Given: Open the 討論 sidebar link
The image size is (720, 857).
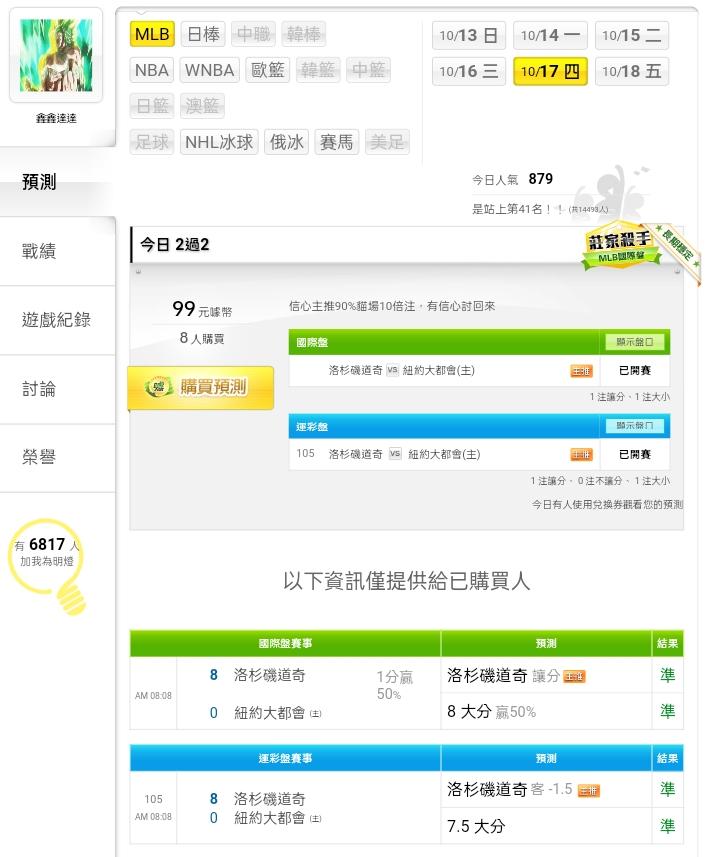Looking at the screenshot, I should 39,389.
